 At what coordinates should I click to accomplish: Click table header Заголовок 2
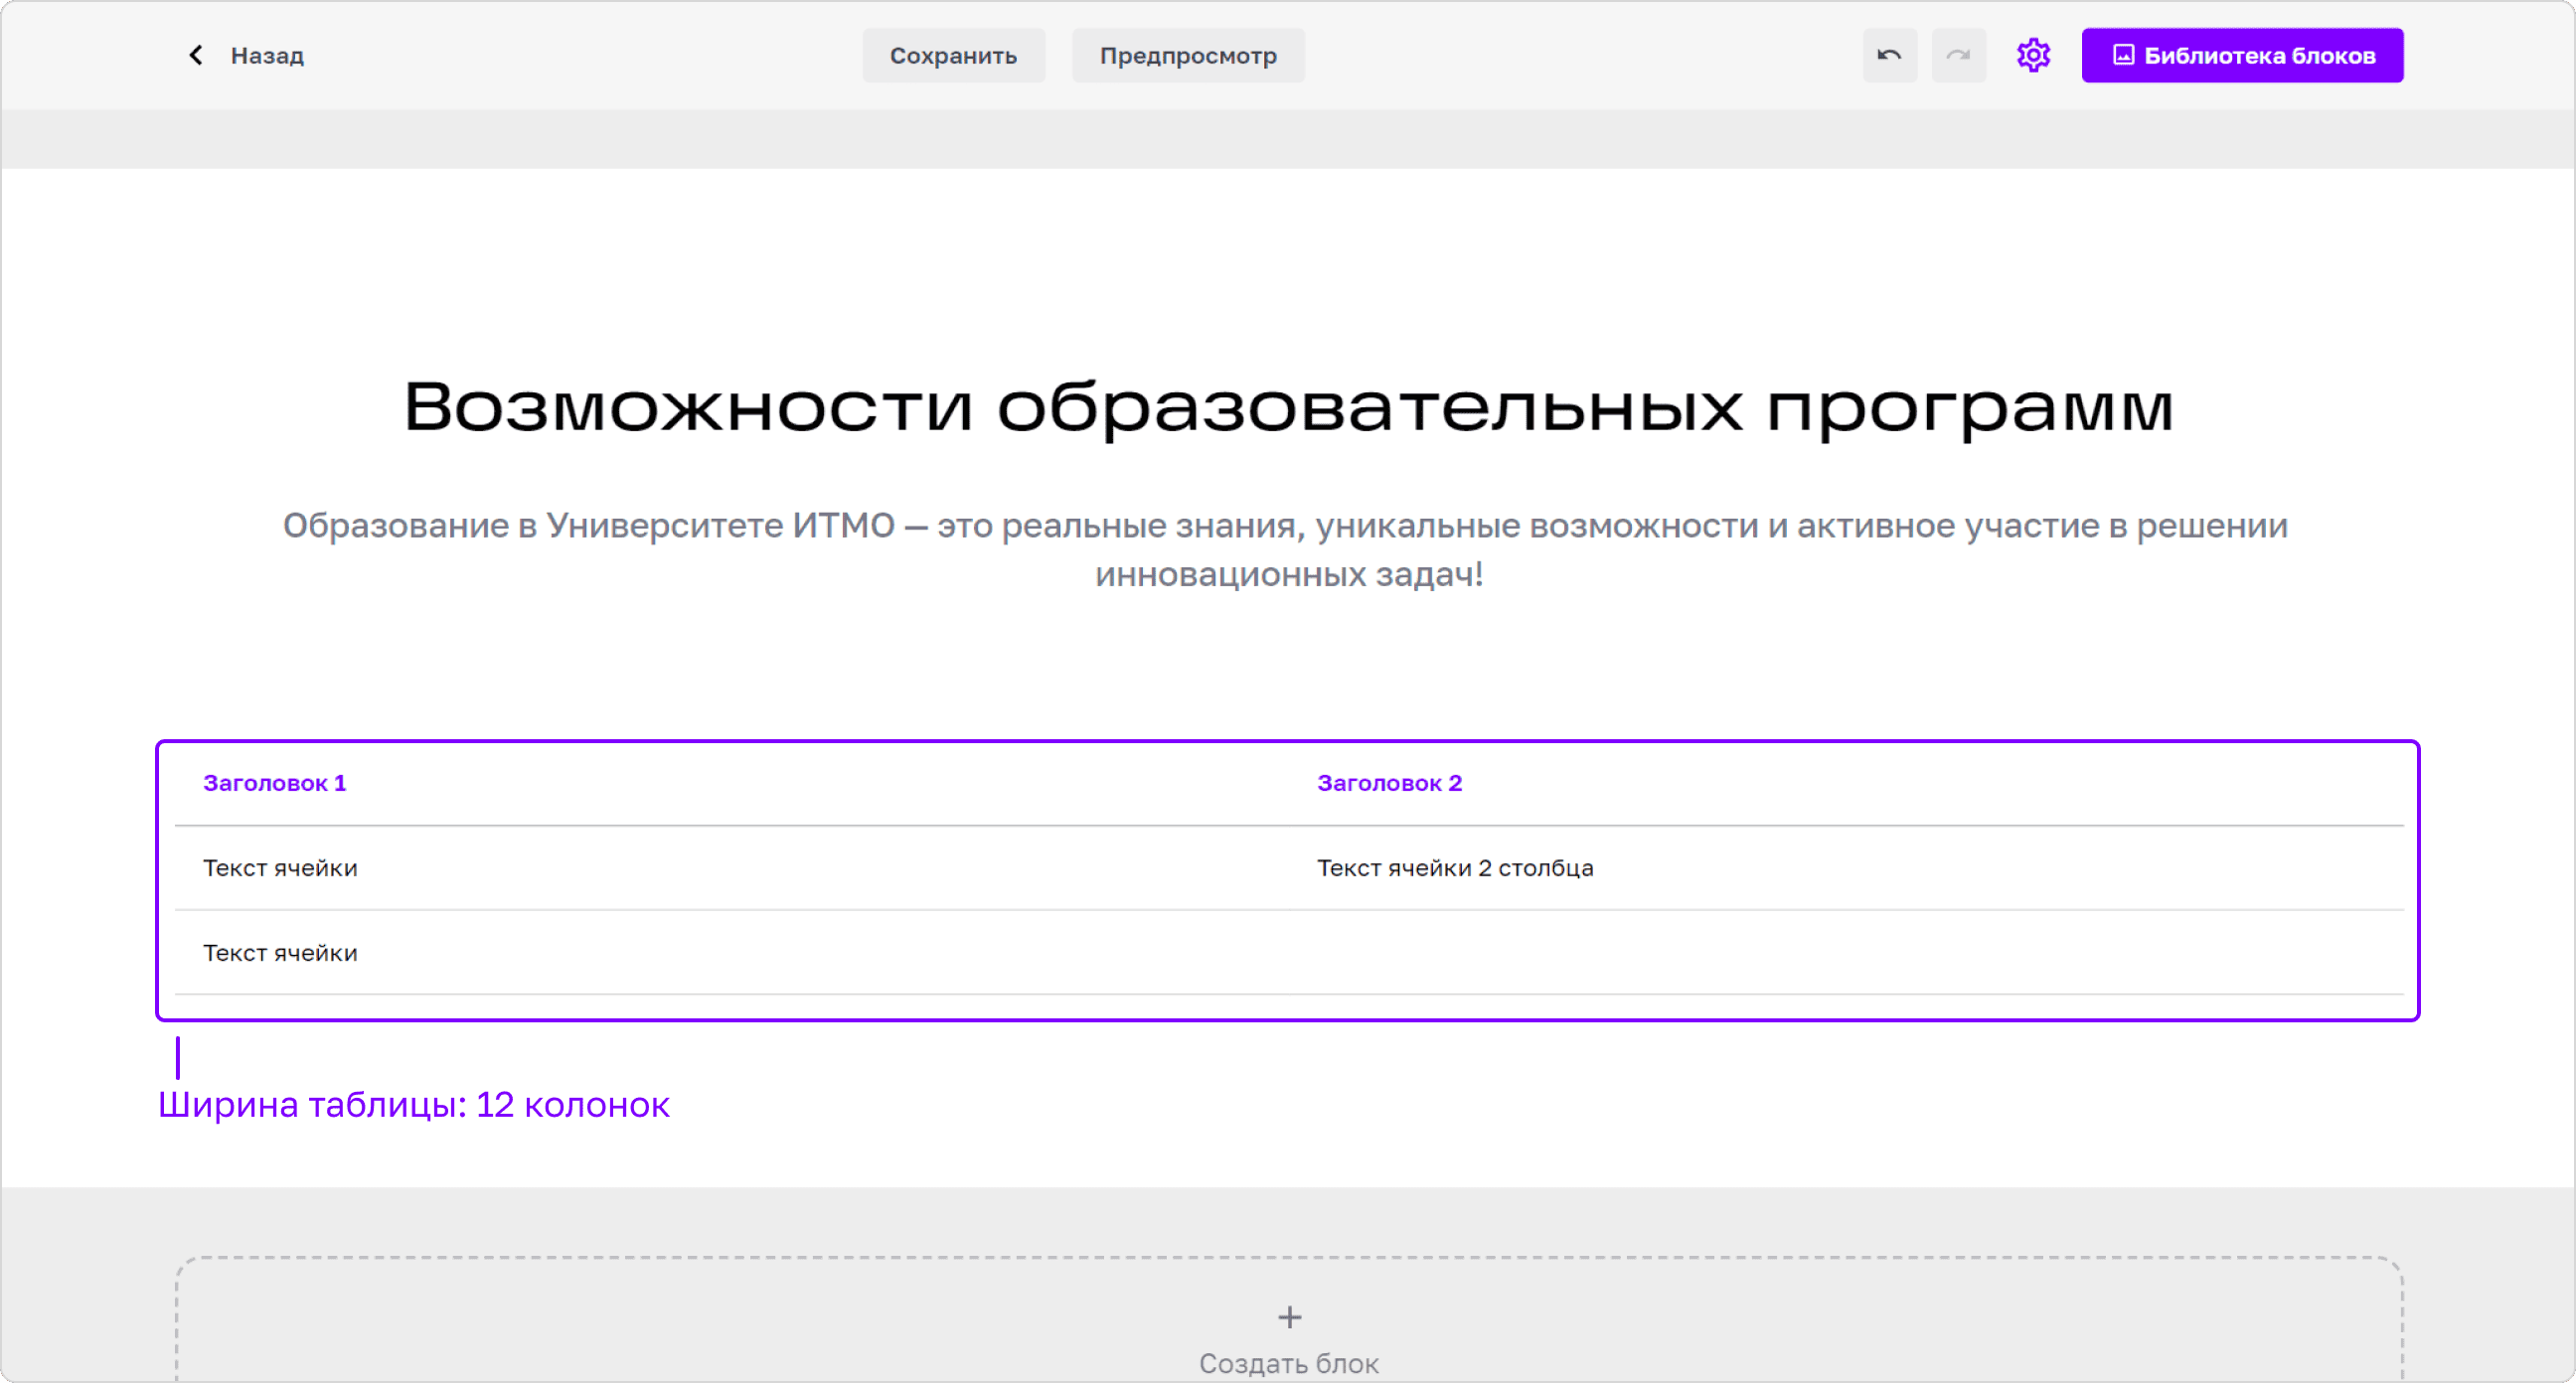(x=1389, y=783)
